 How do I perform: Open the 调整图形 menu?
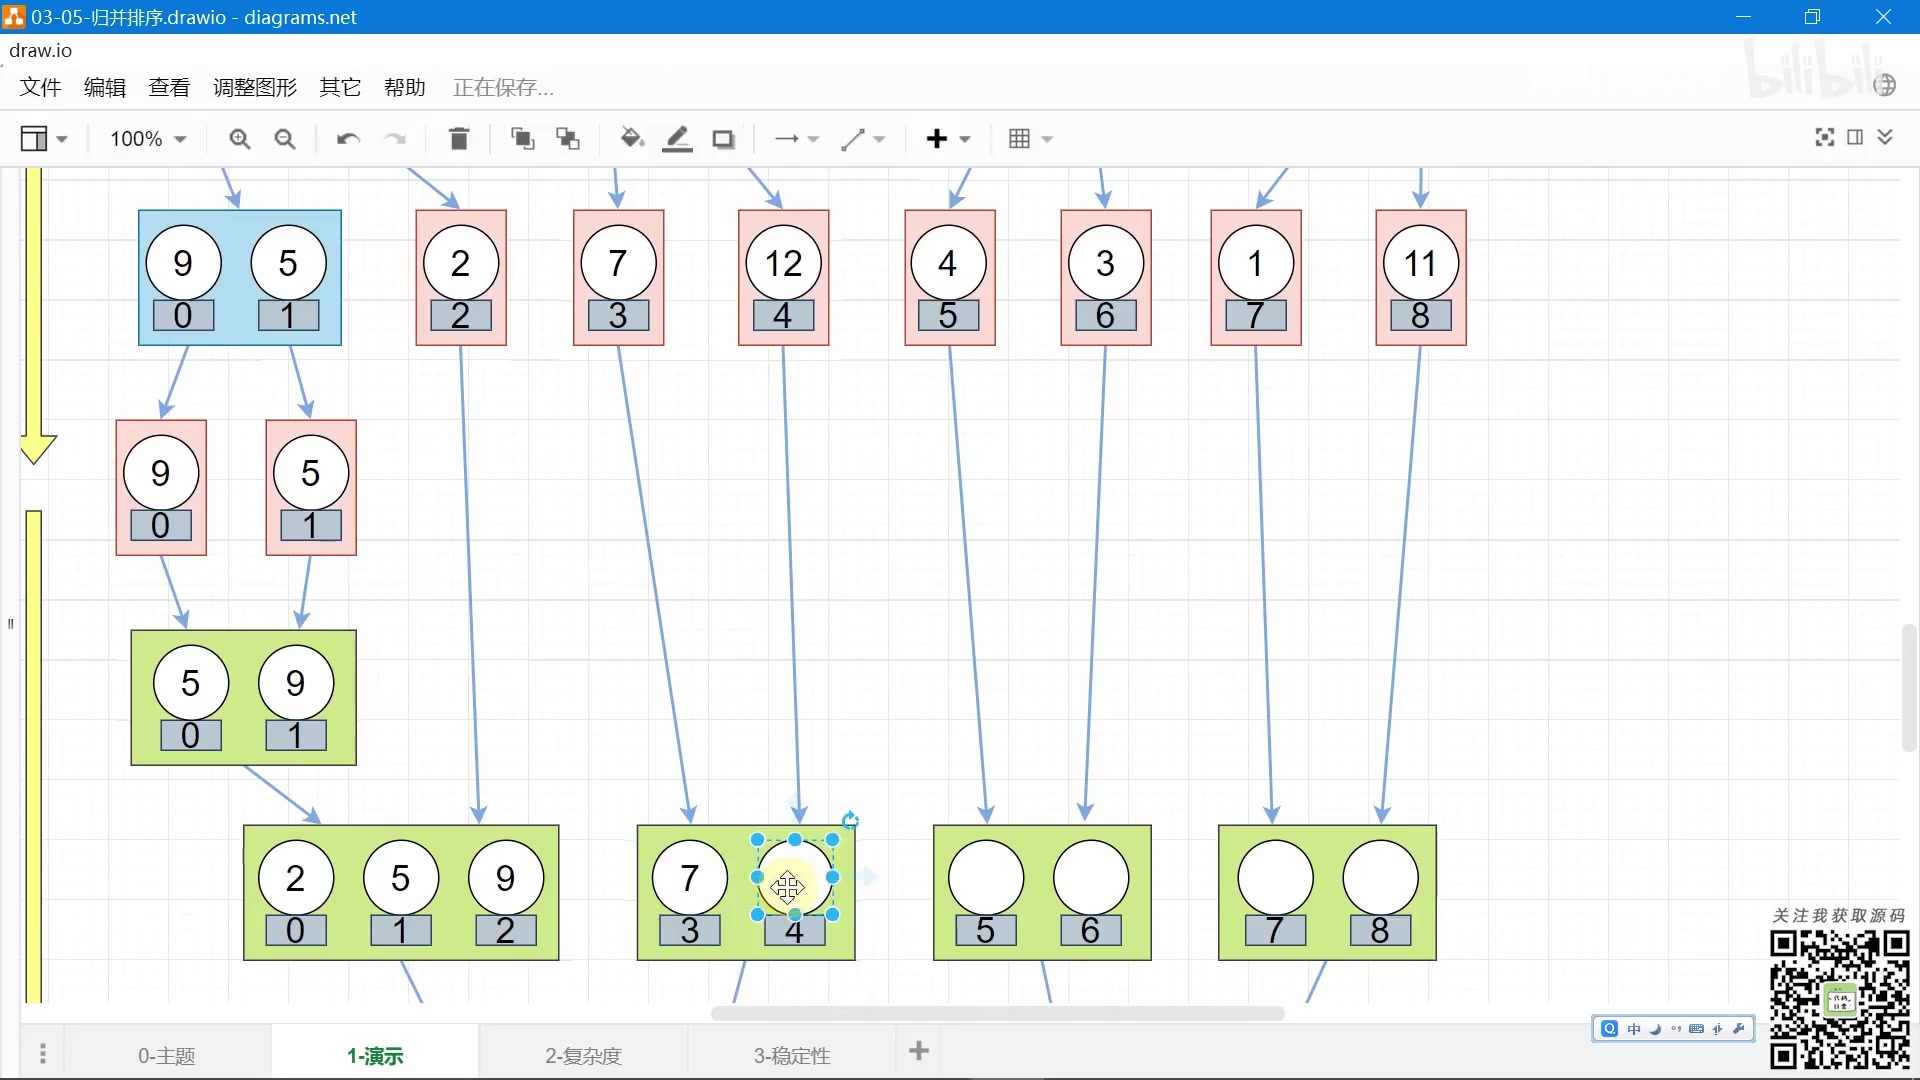point(255,87)
